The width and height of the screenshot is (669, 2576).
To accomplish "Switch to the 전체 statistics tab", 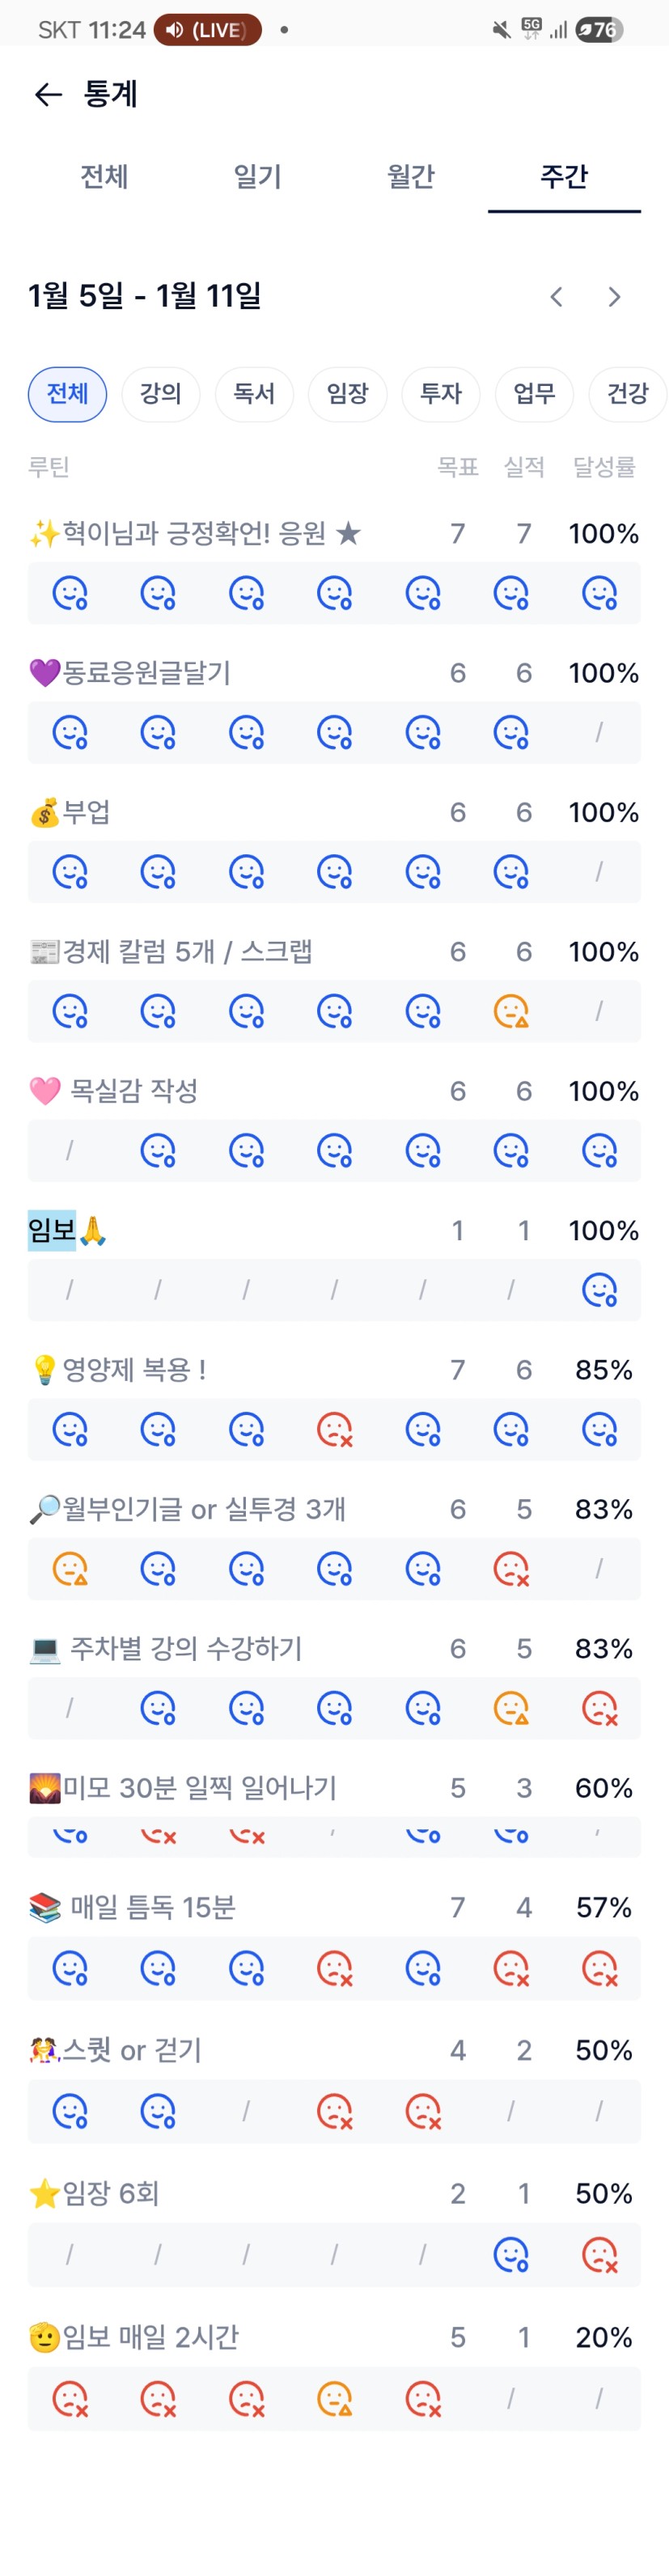I will 104,177.
